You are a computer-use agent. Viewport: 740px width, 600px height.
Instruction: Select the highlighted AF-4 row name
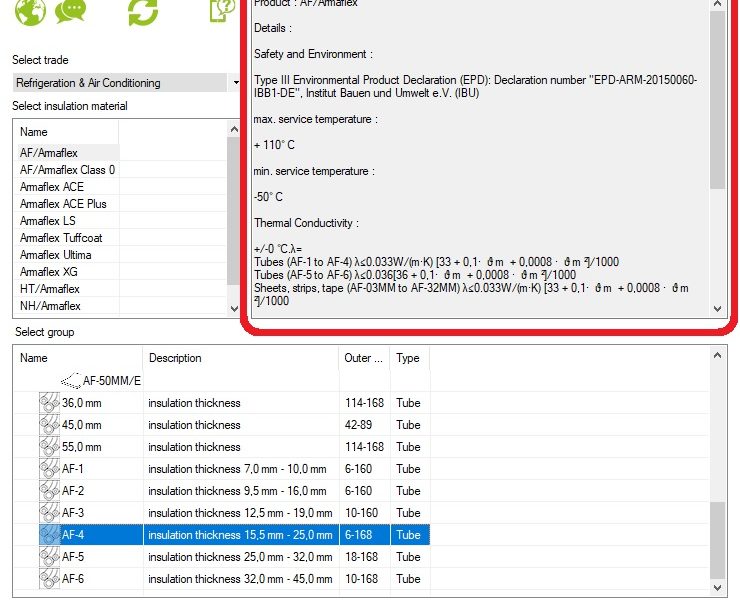[73, 534]
